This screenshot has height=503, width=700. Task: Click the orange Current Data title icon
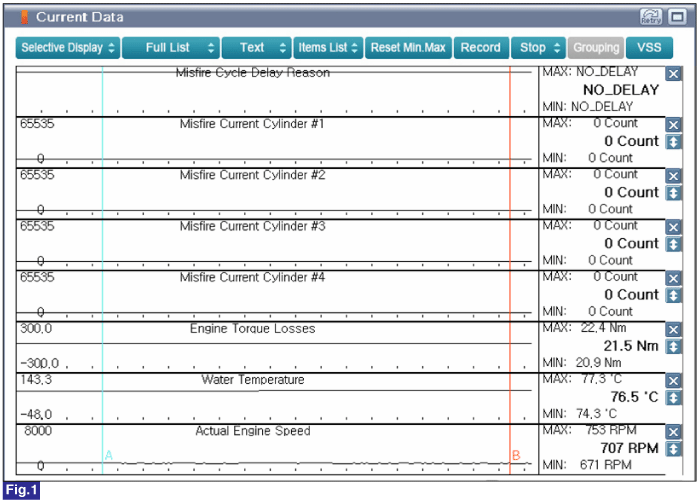click(25, 17)
